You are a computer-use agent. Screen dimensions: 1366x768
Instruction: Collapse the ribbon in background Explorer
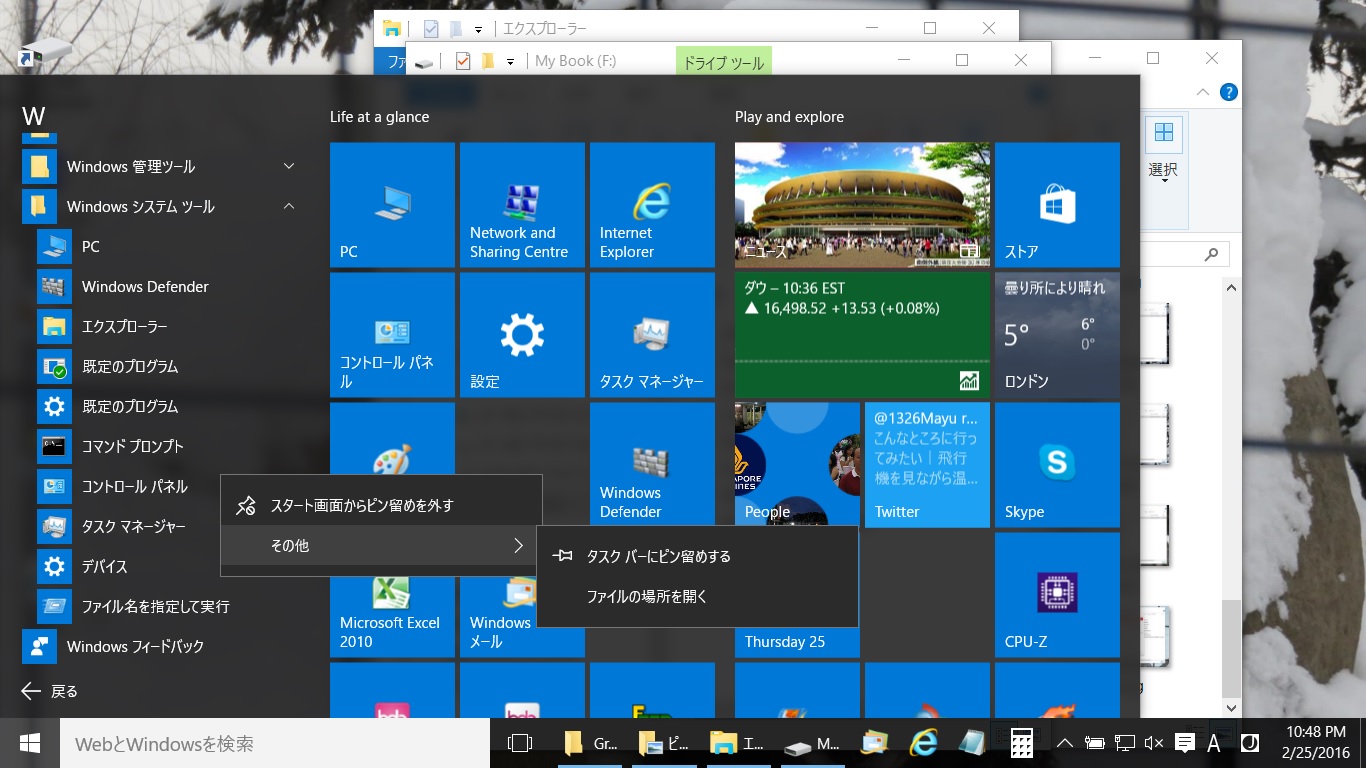[x=1203, y=93]
